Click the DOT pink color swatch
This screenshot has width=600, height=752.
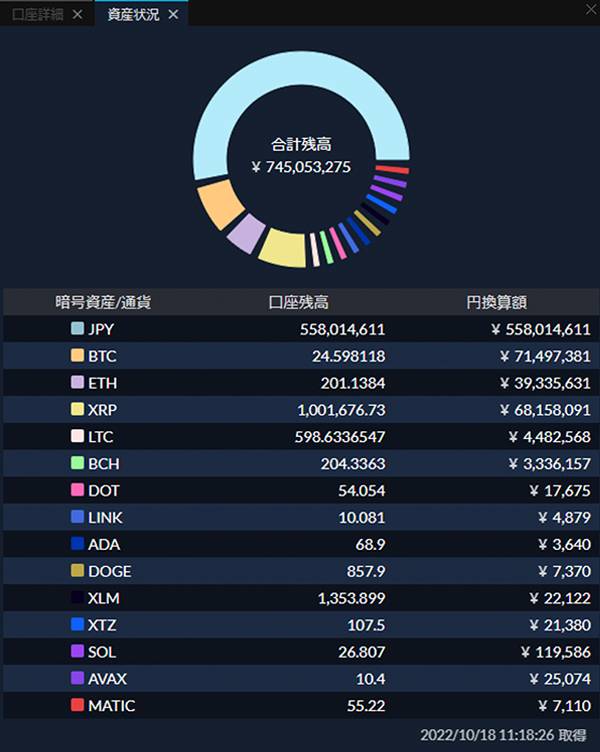(x=77, y=490)
